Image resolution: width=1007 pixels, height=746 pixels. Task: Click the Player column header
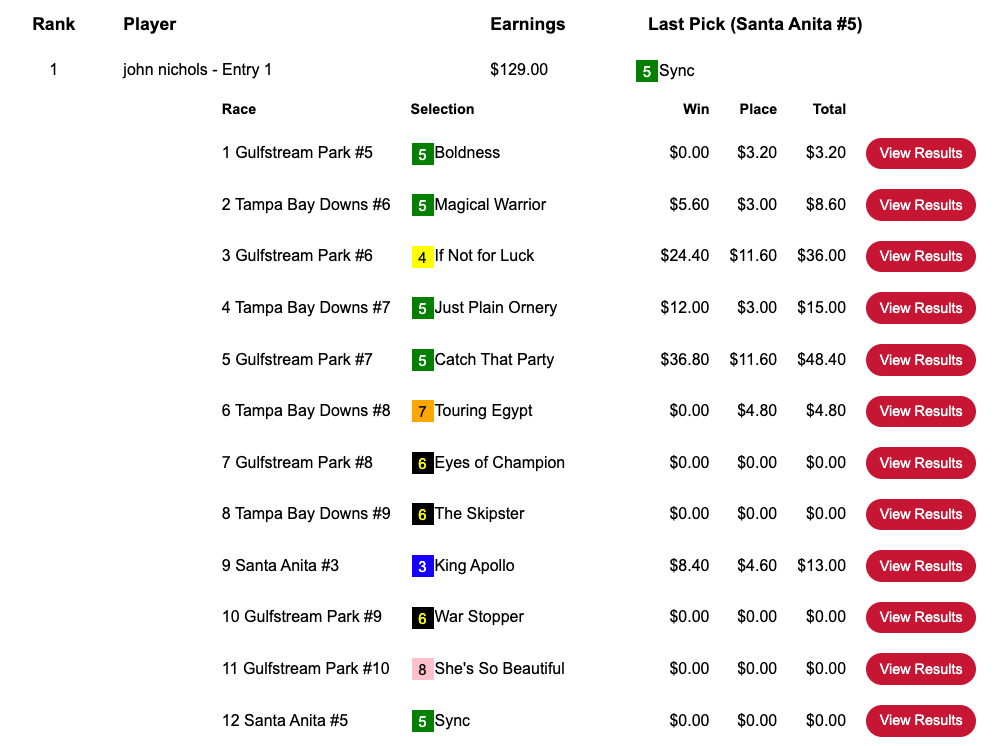click(149, 24)
